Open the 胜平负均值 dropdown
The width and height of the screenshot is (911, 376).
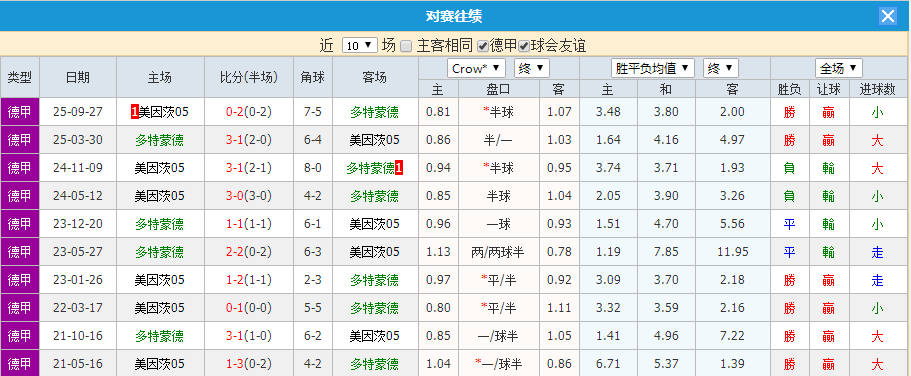click(x=653, y=69)
